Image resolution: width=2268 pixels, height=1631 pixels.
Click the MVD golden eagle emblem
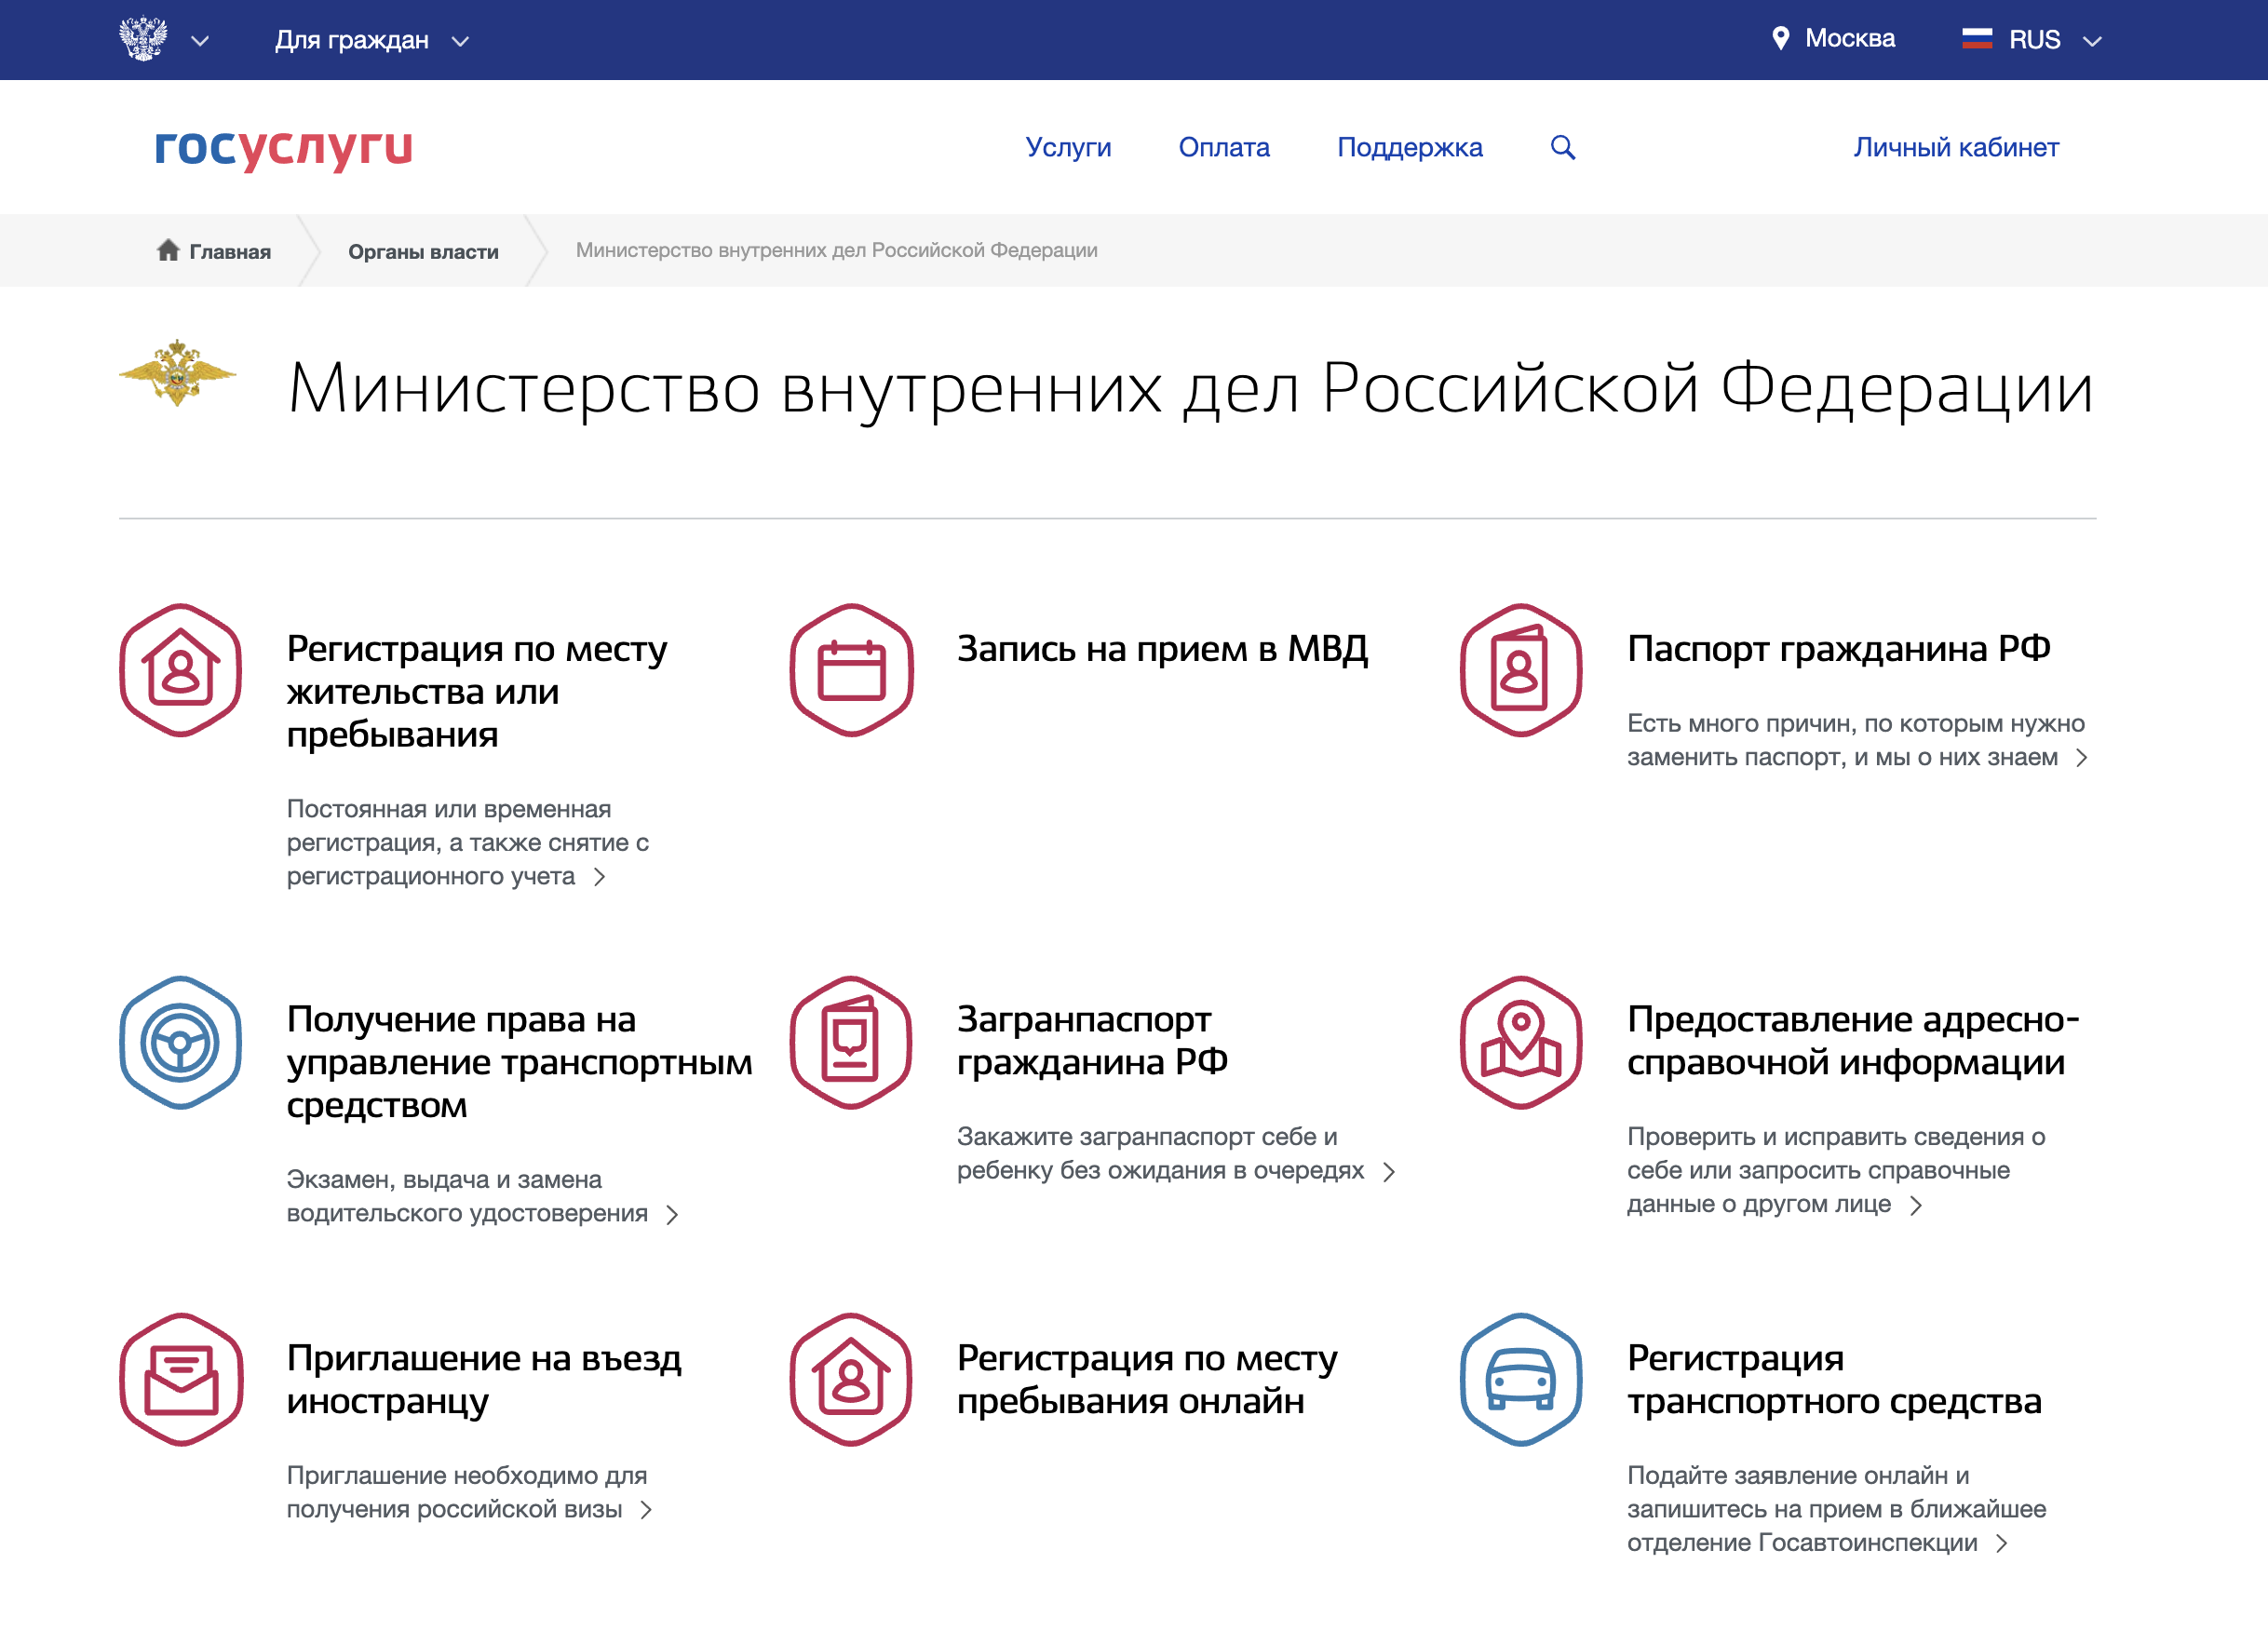[178, 374]
